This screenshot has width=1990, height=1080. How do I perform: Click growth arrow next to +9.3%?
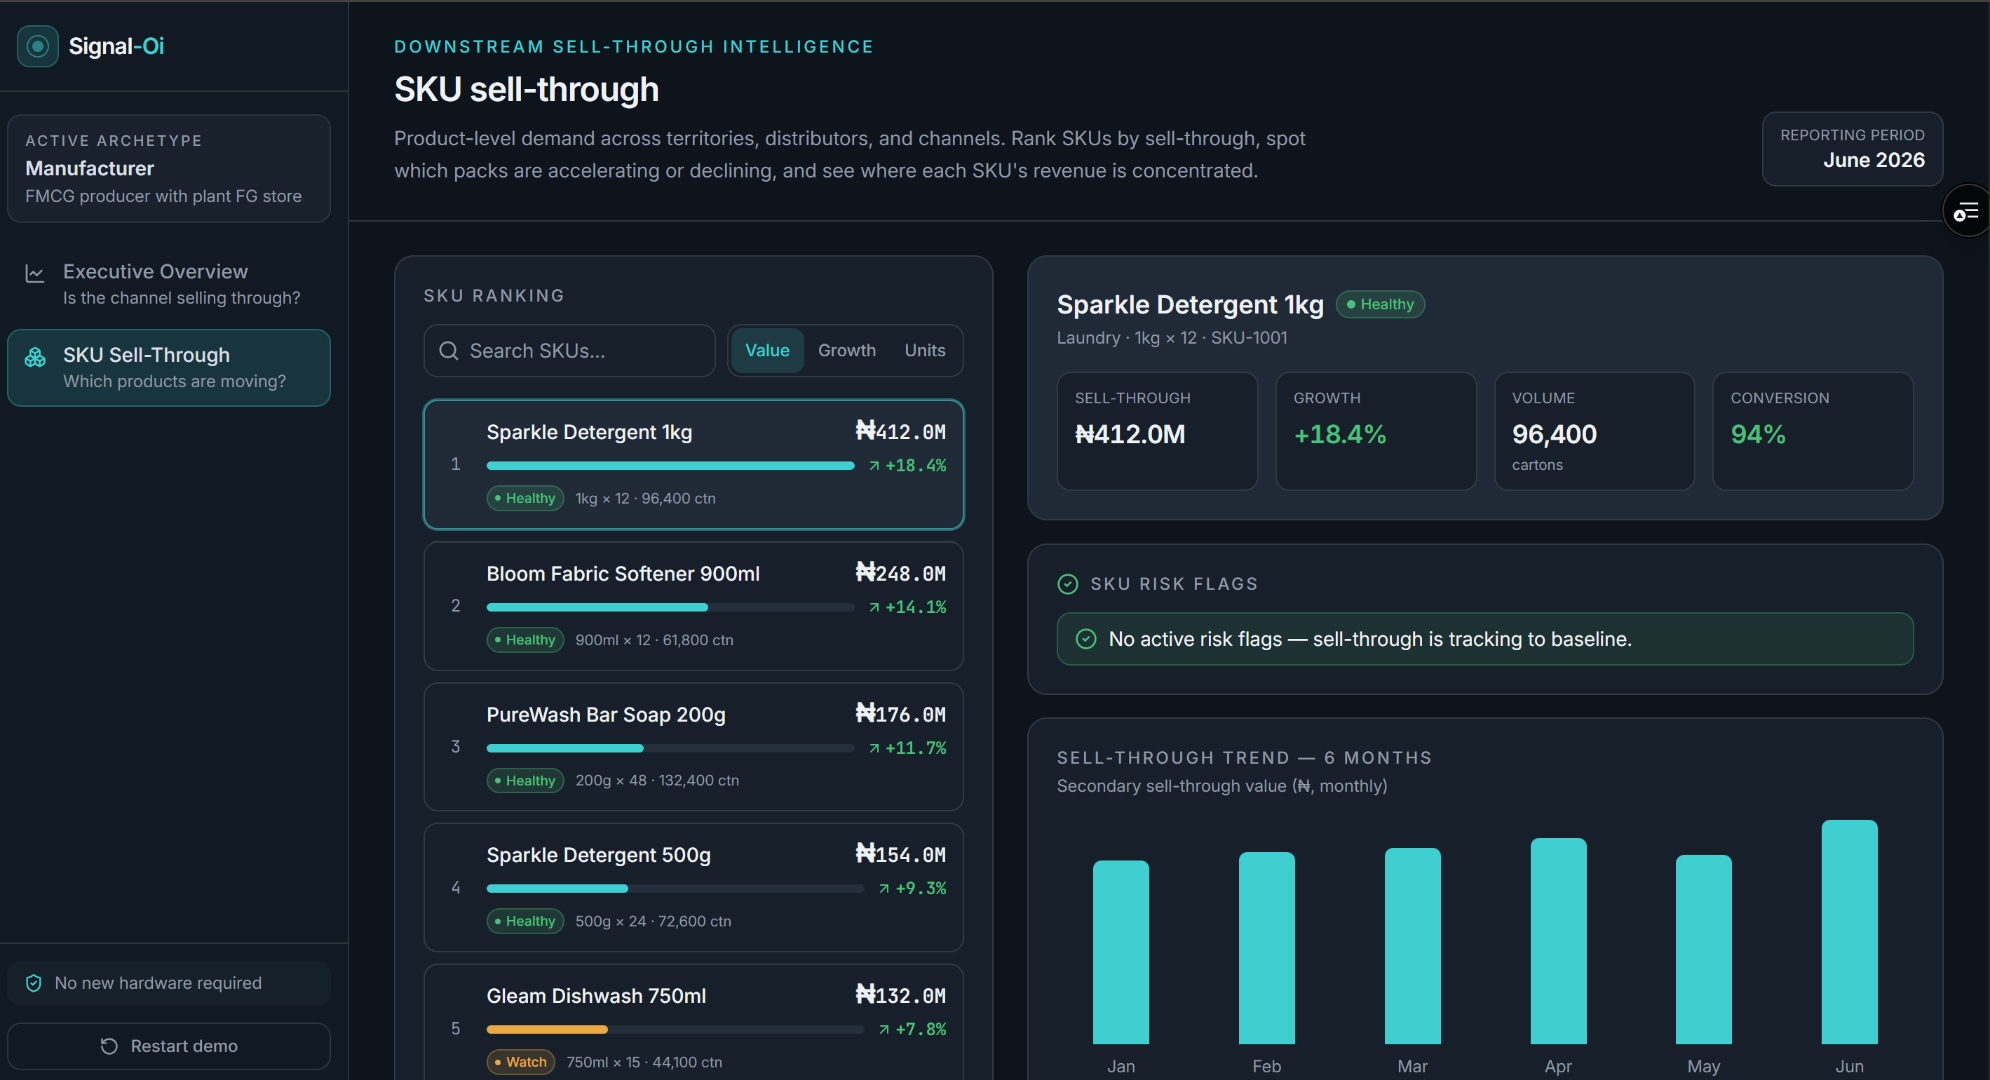(x=884, y=888)
